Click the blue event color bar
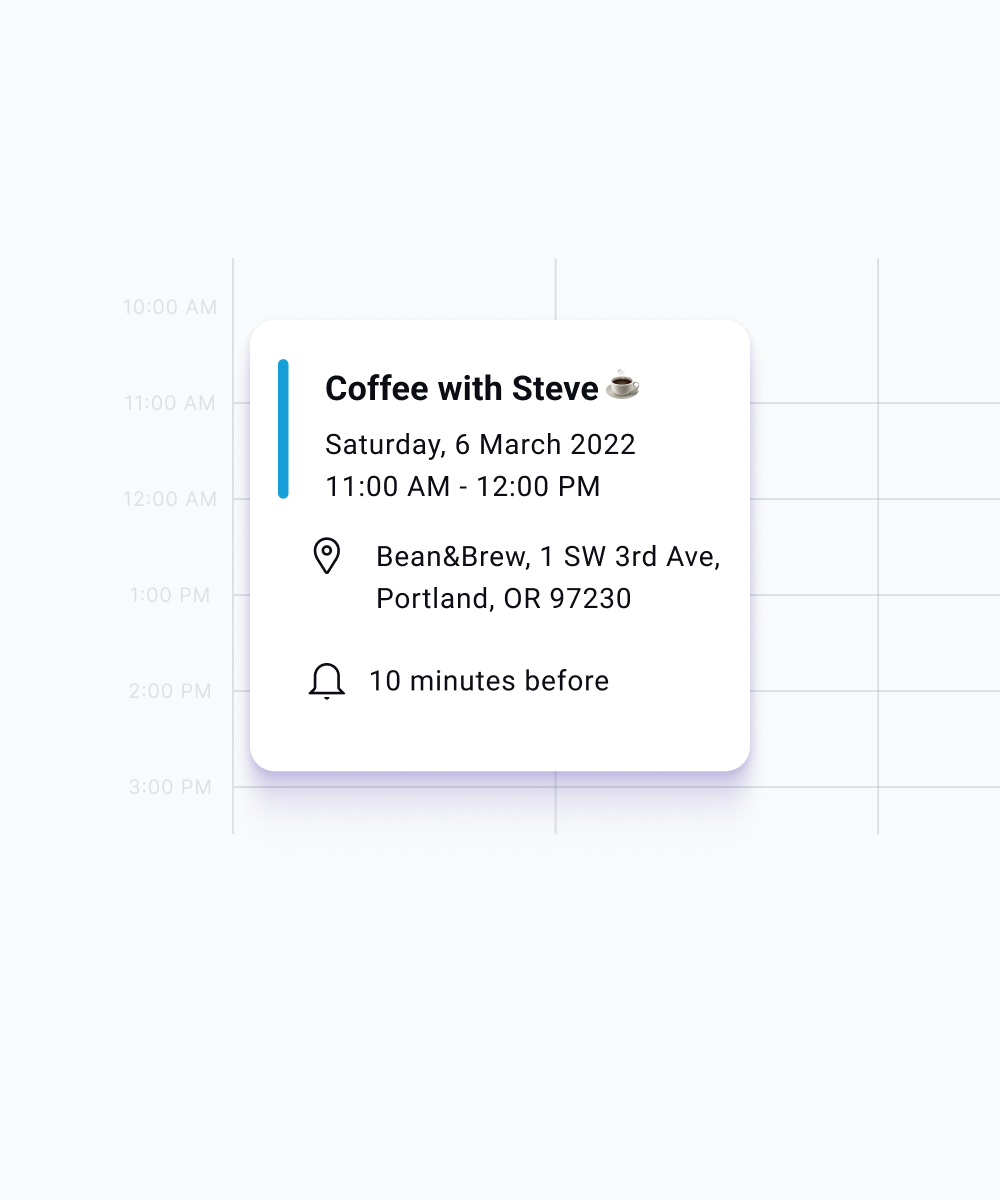Image resolution: width=1000 pixels, height=1200 pixels. coord(283,429)
